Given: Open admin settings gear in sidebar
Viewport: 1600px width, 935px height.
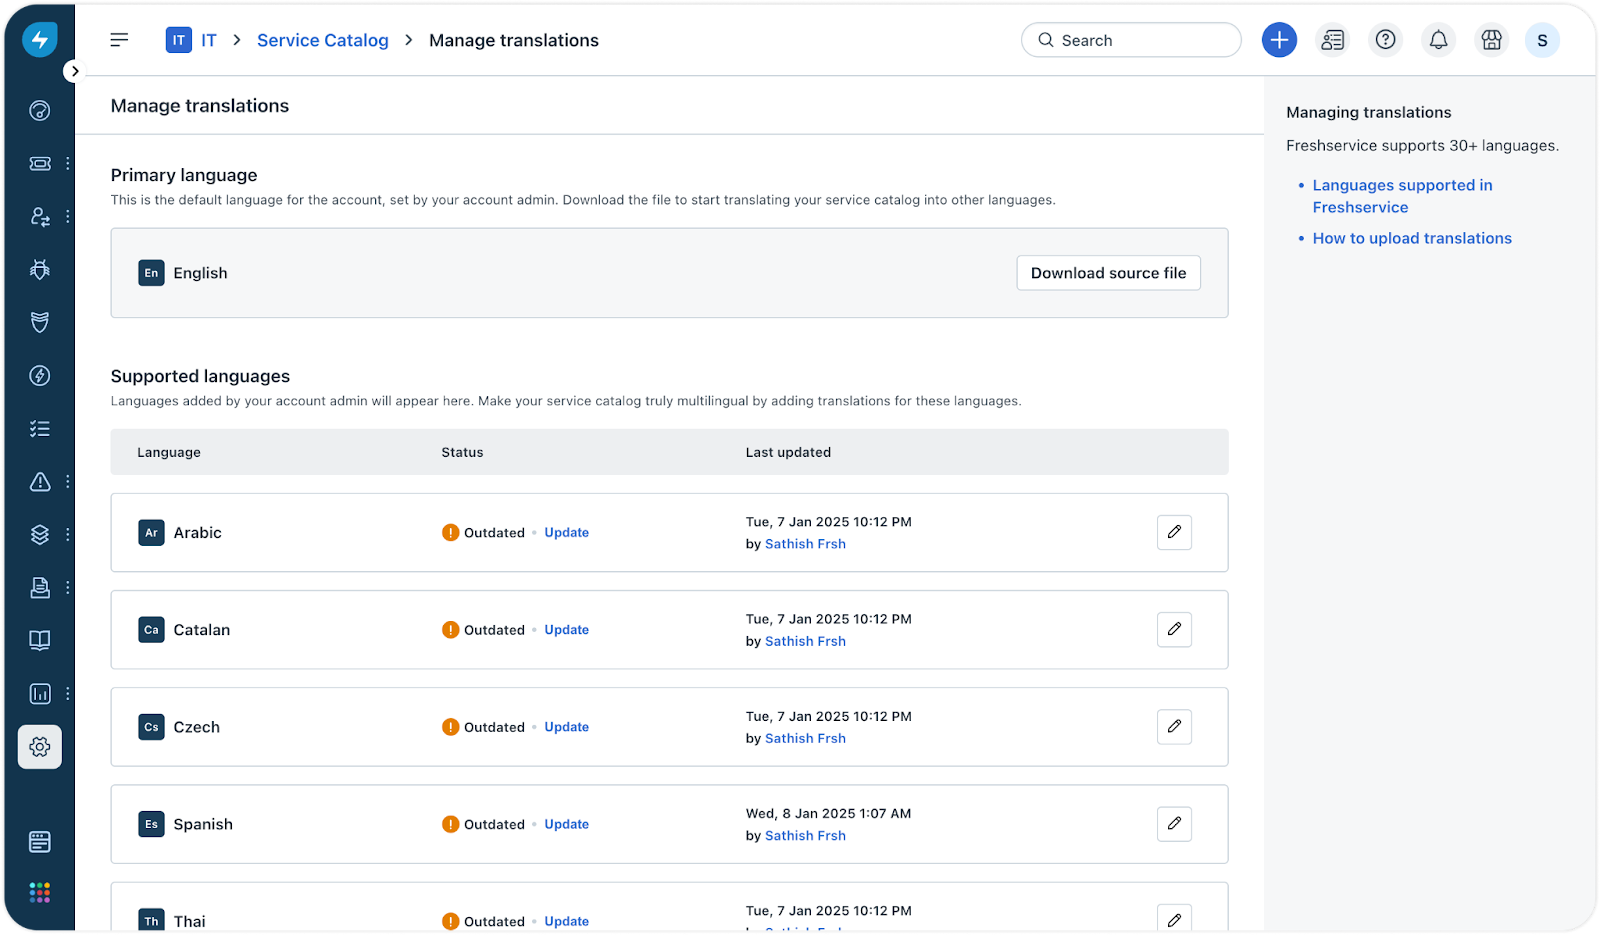Looking at the screenshot, I should [40, 747].
